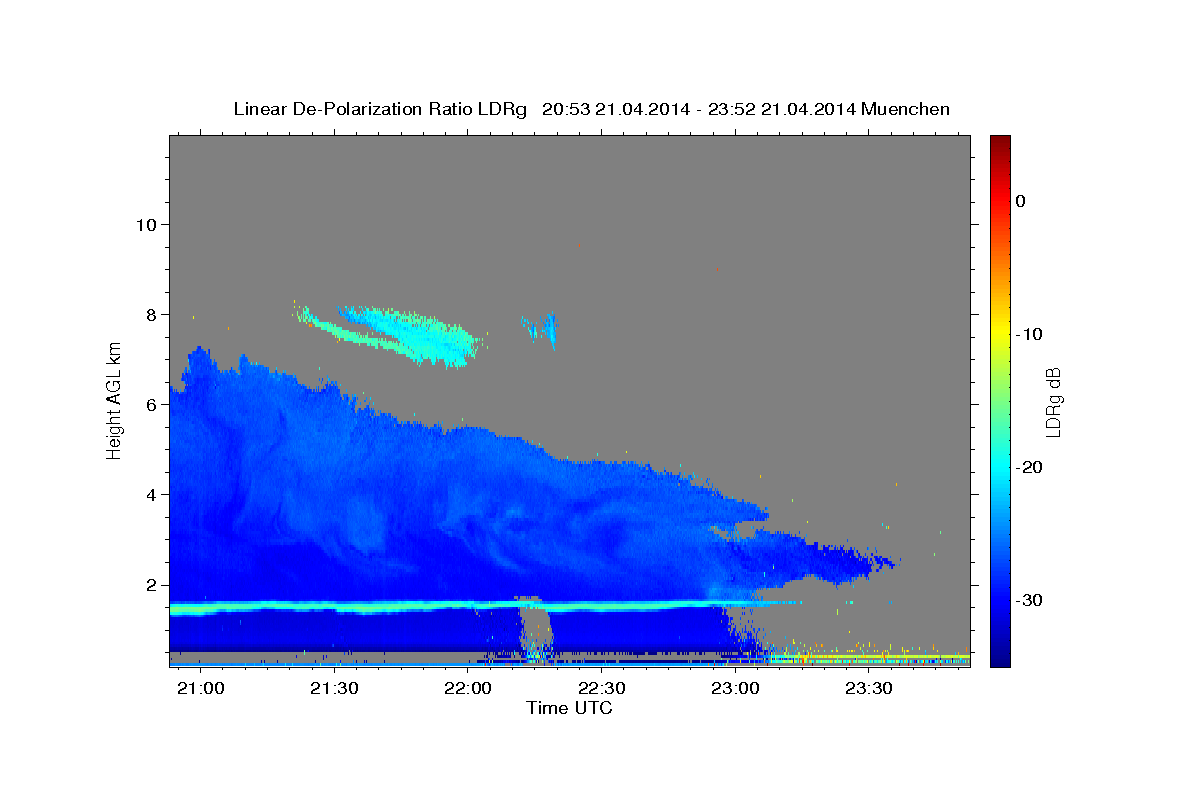Click the '23:00' time tick label
This screenshot has width=1200, height=800.
click(x=735, y=689)
